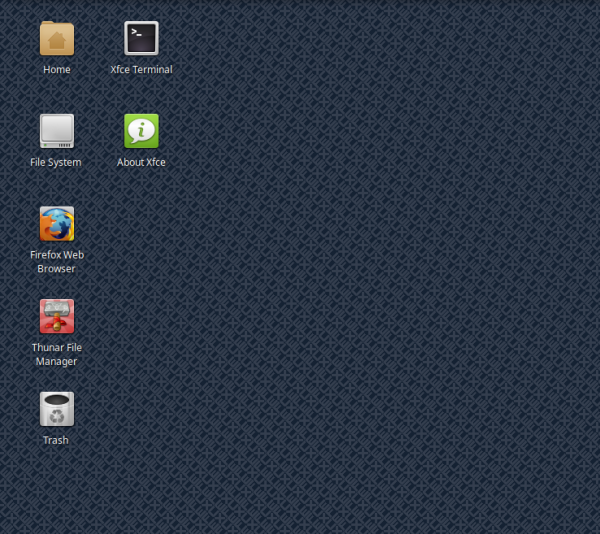
Task: Select the Firefox Web Browser icon
Action: 57,224
